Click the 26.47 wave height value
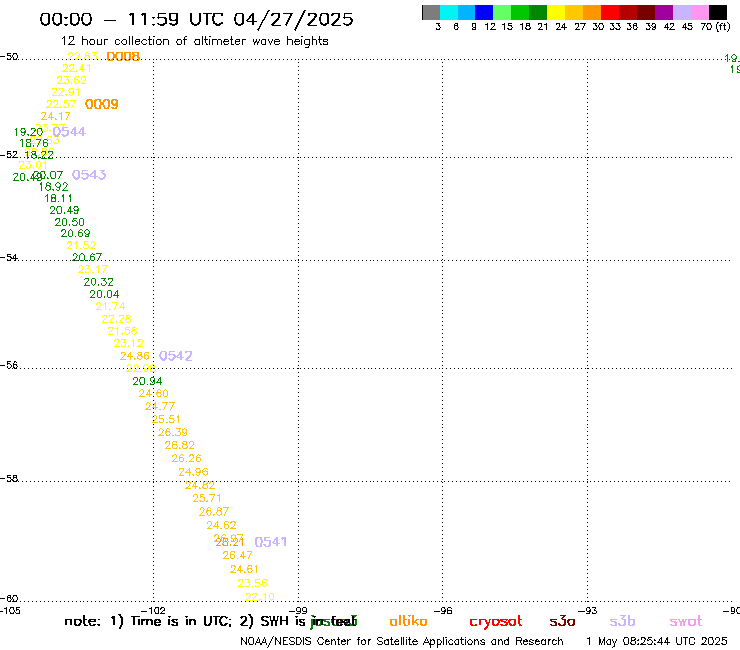The width and height of the screenshot is (740, 650). (237, 556)
